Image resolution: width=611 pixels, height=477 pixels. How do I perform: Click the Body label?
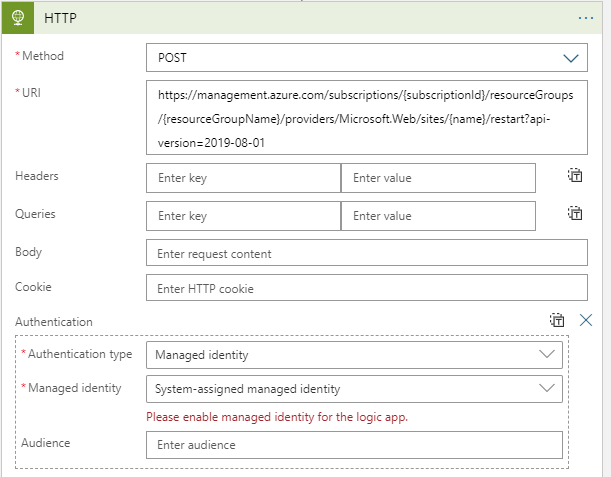(x=28, y=252)
